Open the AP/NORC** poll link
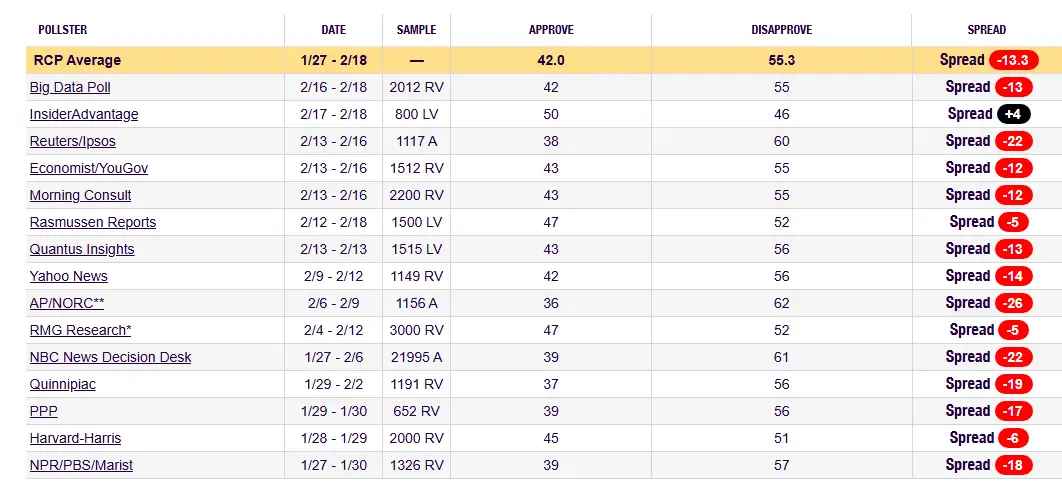1062x488 pixels. coord(67,303)
